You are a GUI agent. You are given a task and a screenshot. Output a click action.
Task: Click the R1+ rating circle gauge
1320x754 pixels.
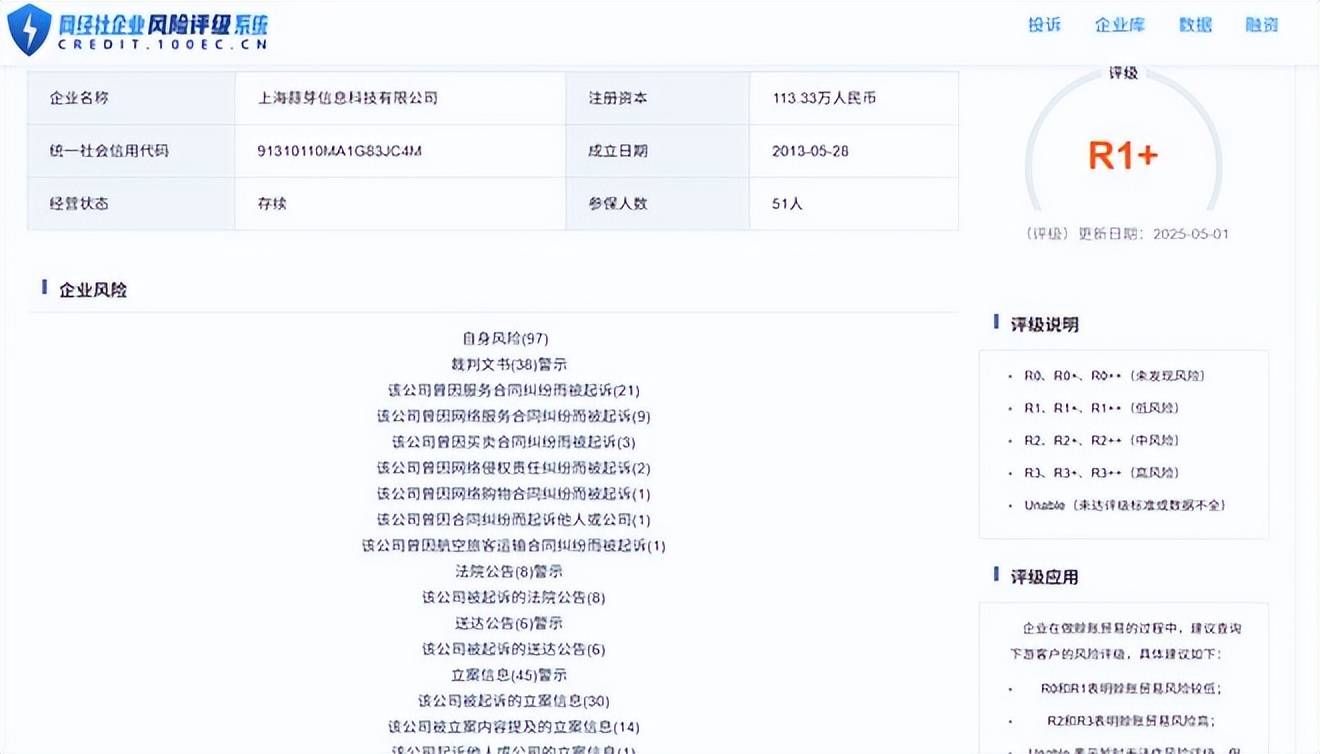pos(1123,155)
